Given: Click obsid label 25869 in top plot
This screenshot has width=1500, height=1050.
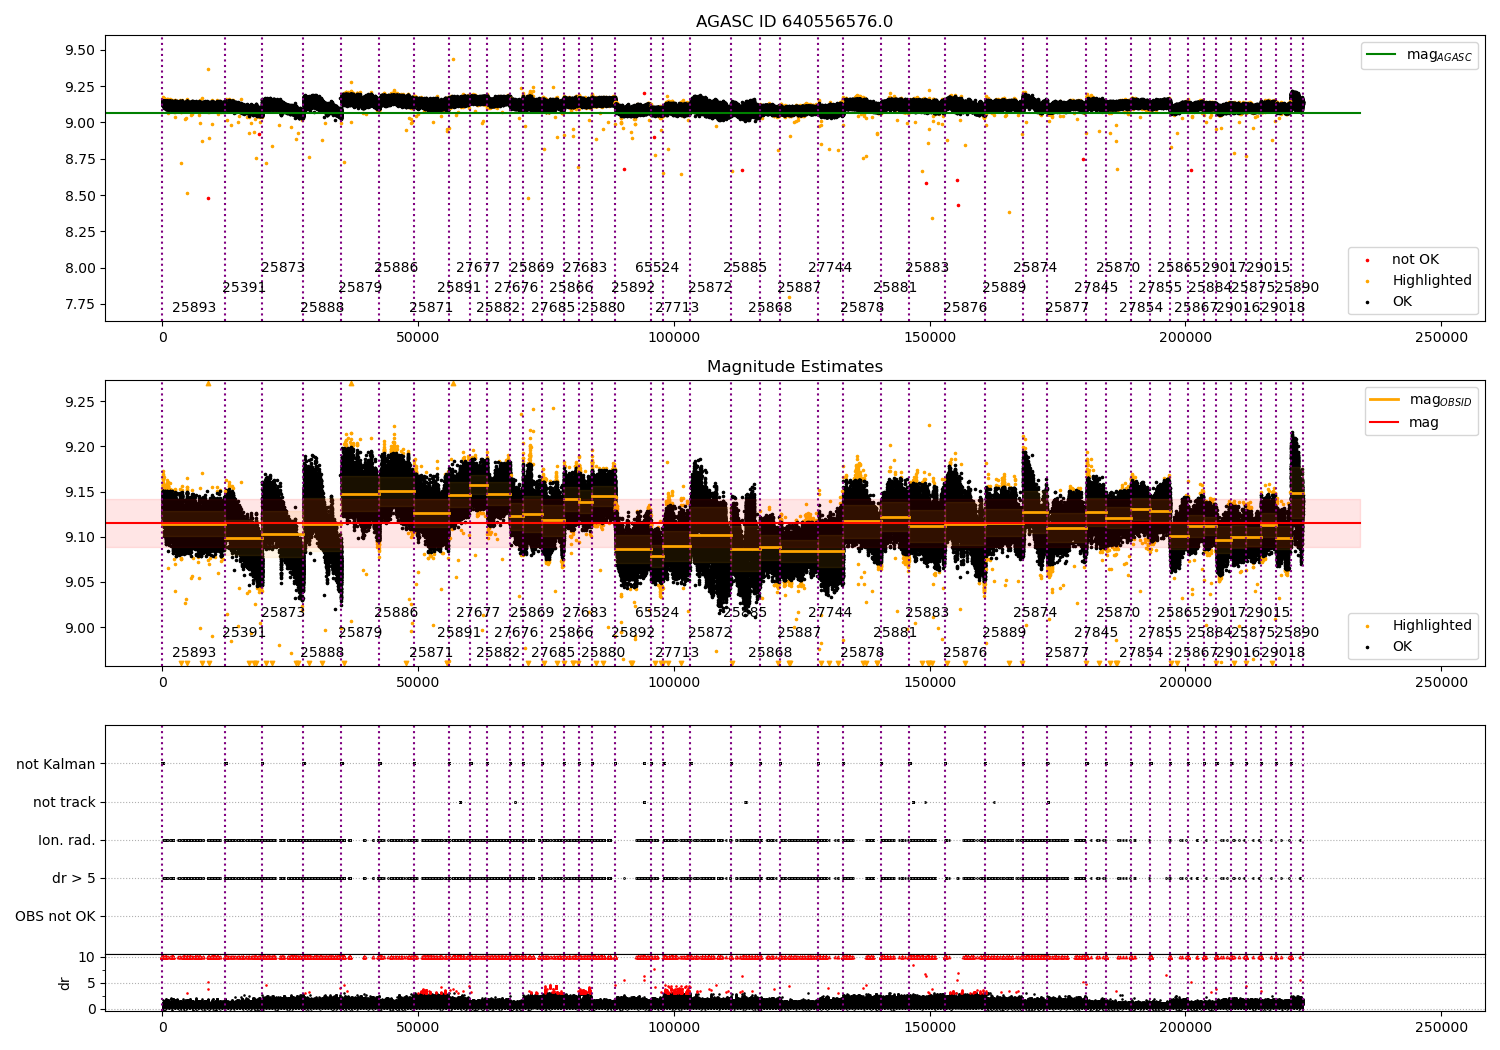Looking at the screenshot, I should pyautogui.click(x=532, y=268).
